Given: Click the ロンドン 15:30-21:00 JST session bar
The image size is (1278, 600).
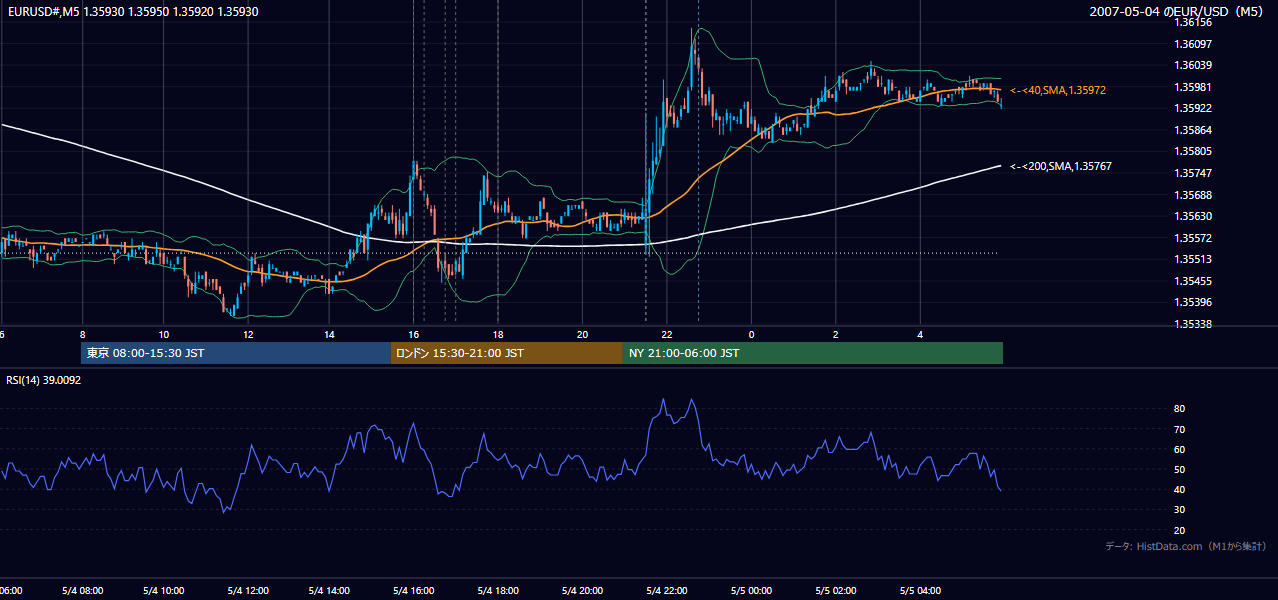Looking at the screenshot, I should (x=507, y=353).
